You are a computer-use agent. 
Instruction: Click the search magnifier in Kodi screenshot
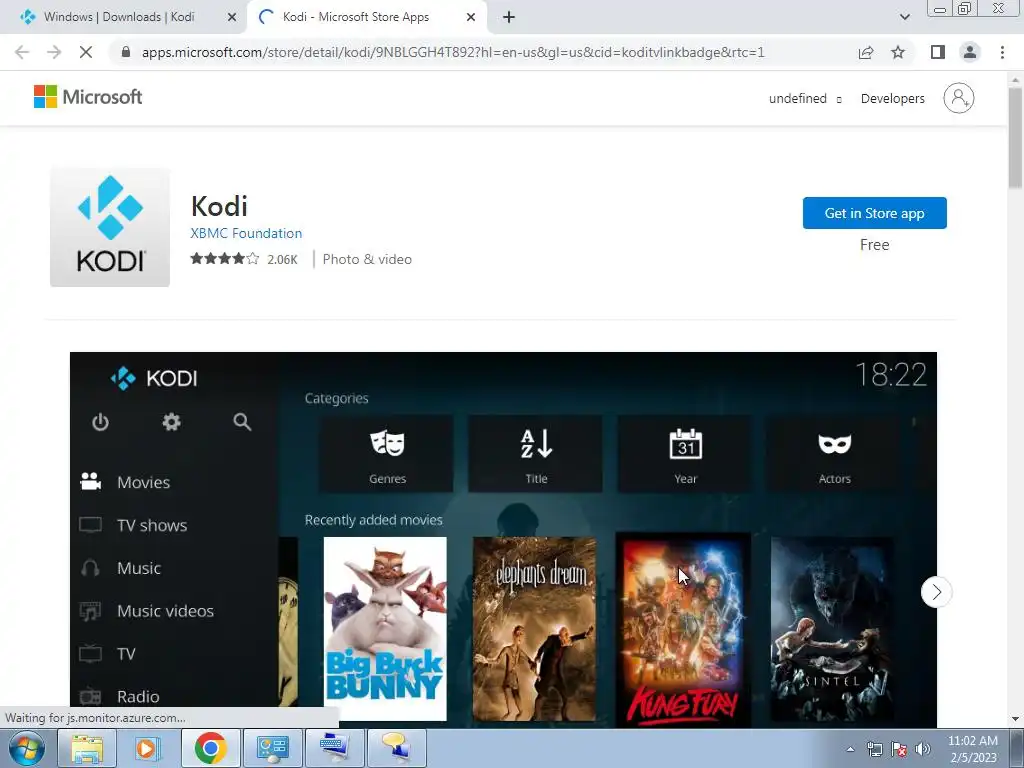coord(242,422)
